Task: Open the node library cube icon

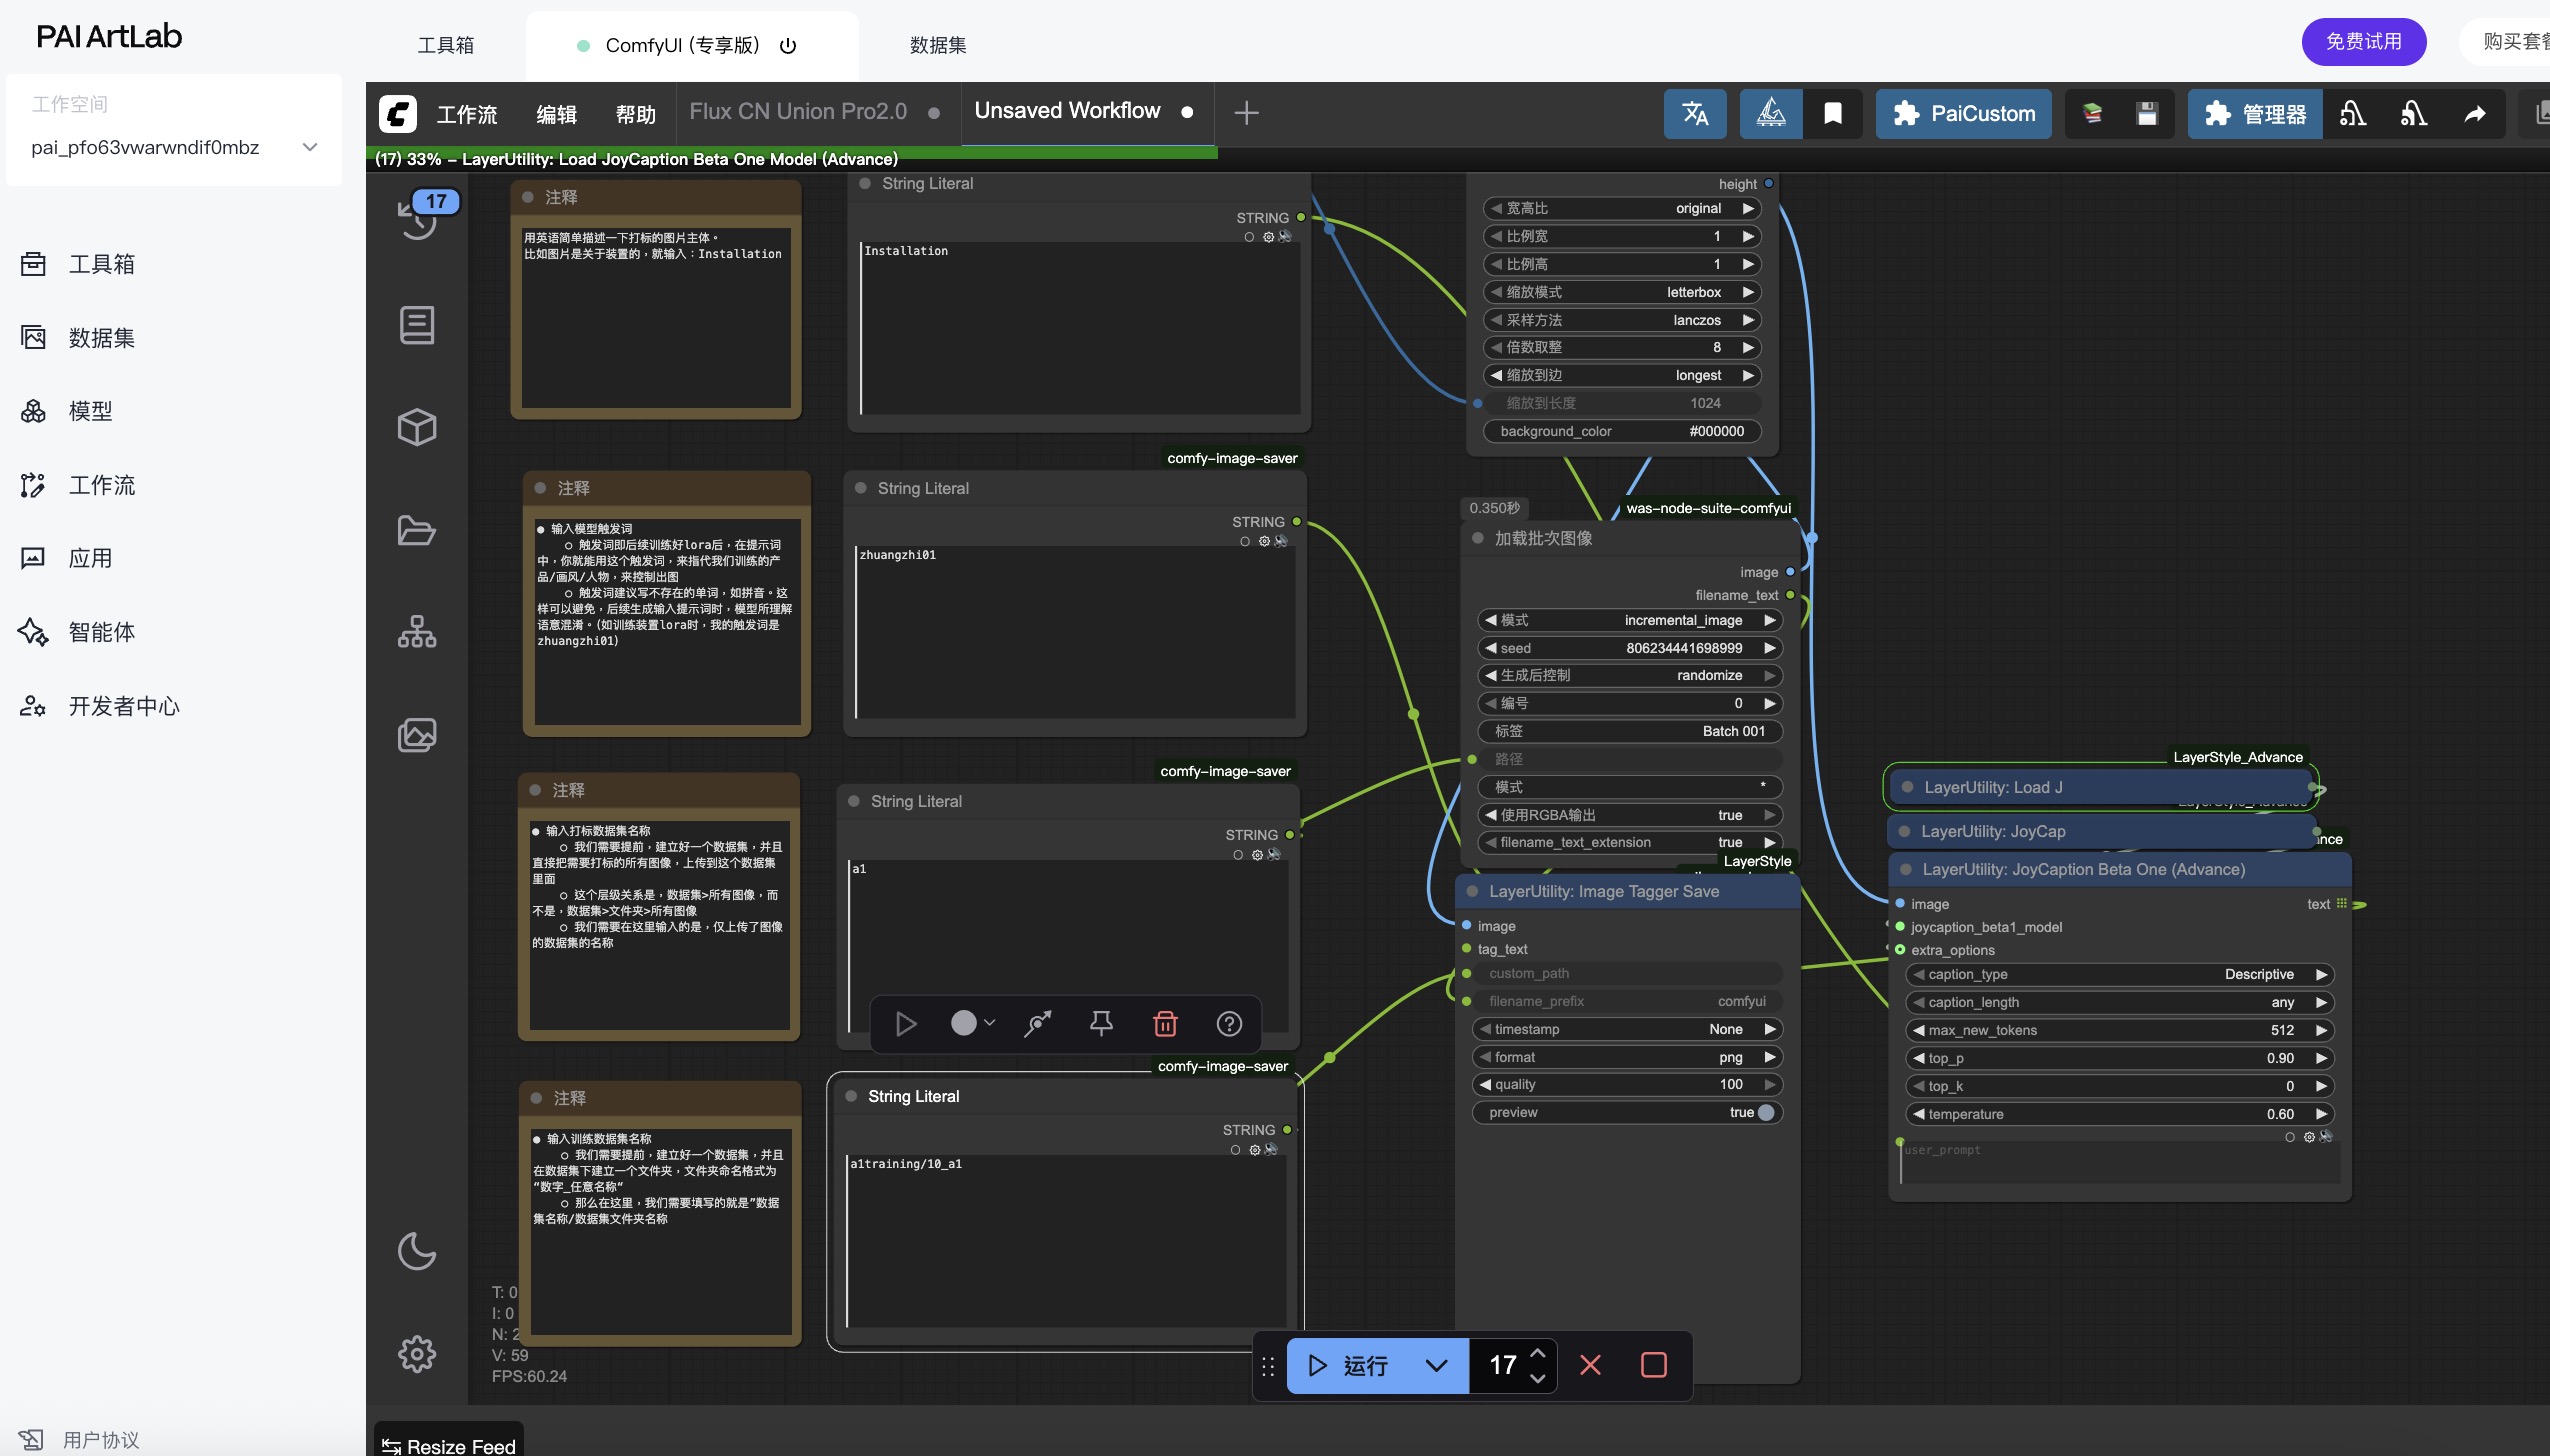Action: pyautogui.click(x=417, y=427)
